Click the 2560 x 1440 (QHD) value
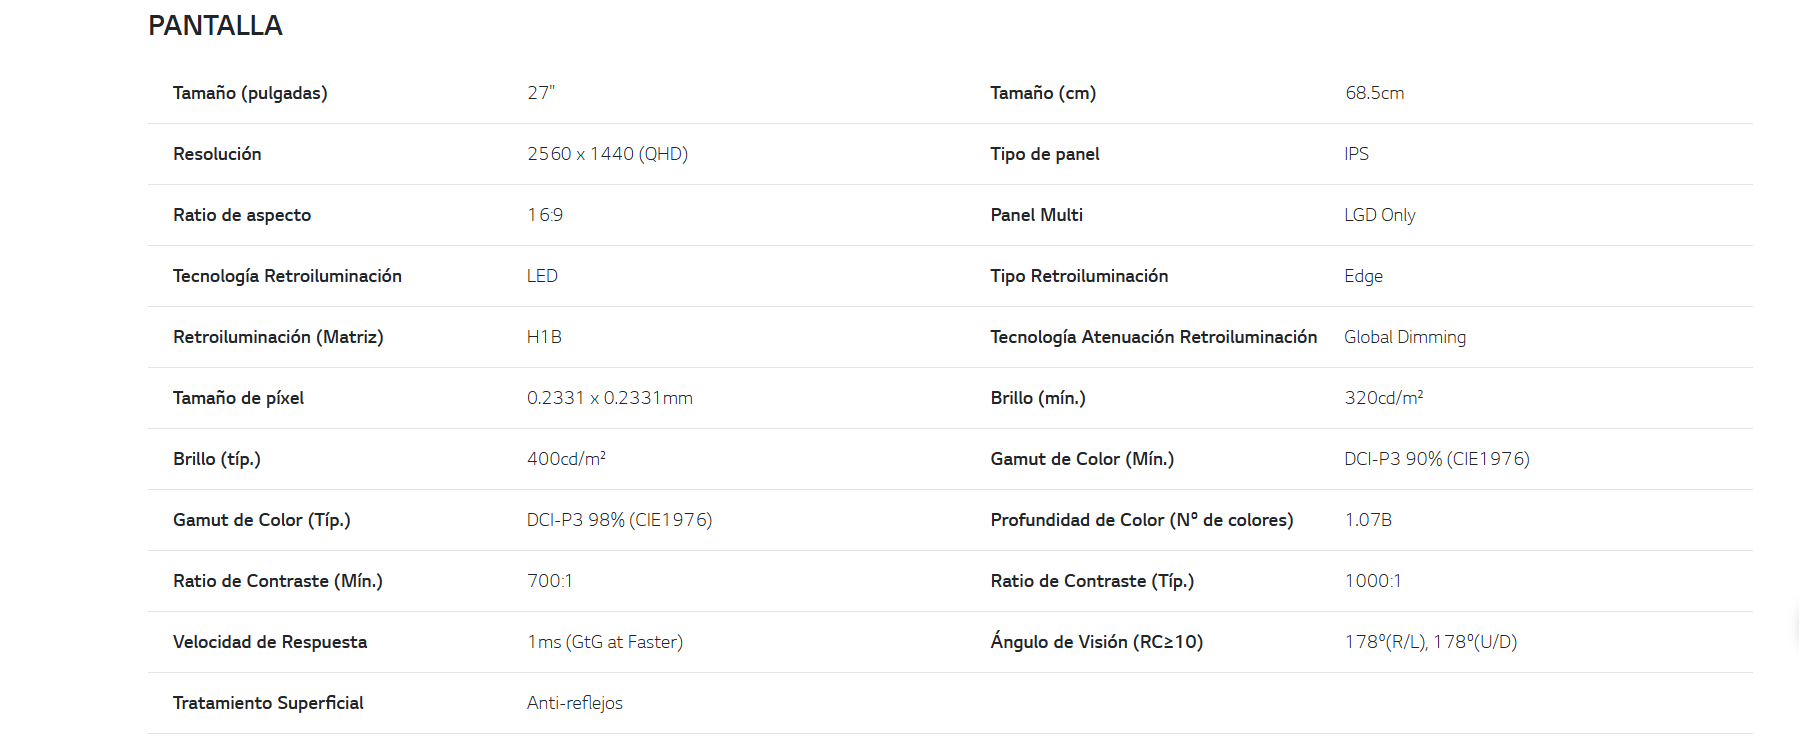Screen dimensions: 1799x741 [x=608, y=154]
